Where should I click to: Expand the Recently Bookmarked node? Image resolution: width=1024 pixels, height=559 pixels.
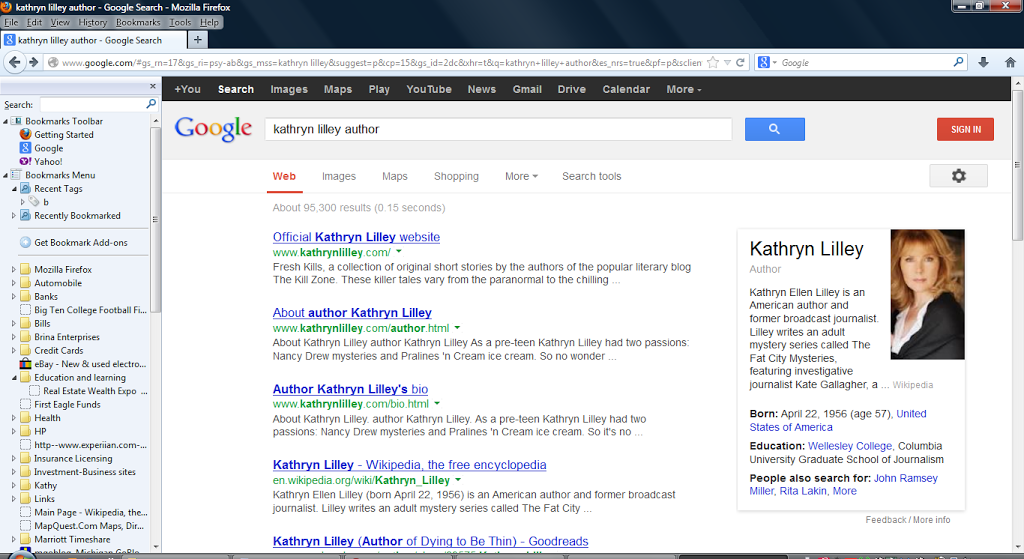pos(14,216)
